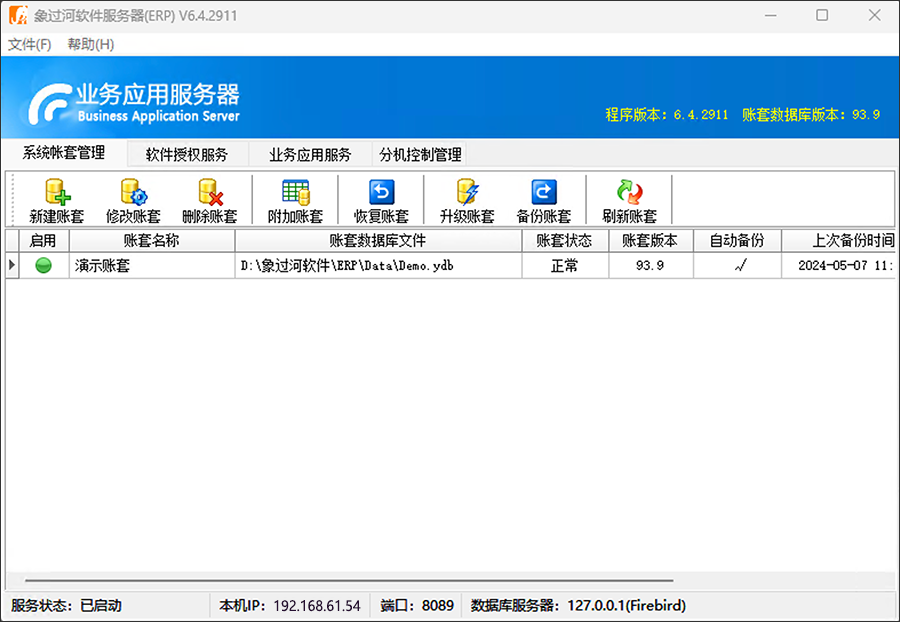Image resolution: width=900 pixels, height=622 pixels.
Task: Refresh list with 刷新账套
Action: pyautogui.click(x=630, y=200)
